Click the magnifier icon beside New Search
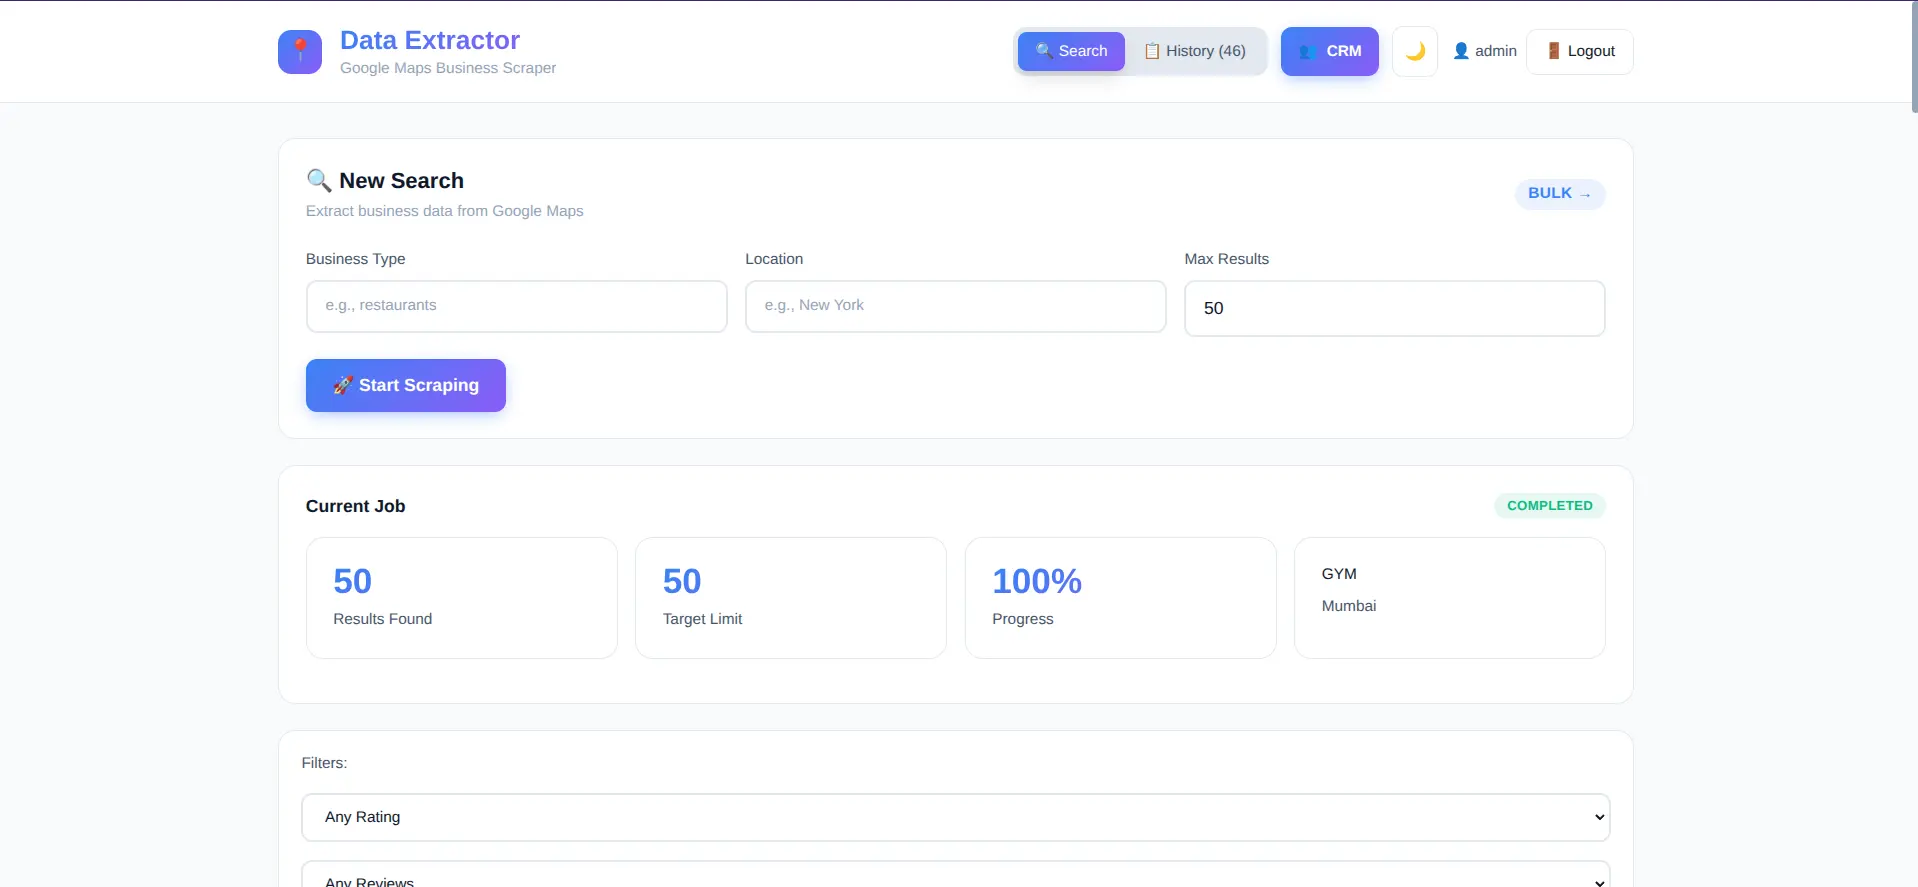The image size is (1918, 887). [319, 180]
